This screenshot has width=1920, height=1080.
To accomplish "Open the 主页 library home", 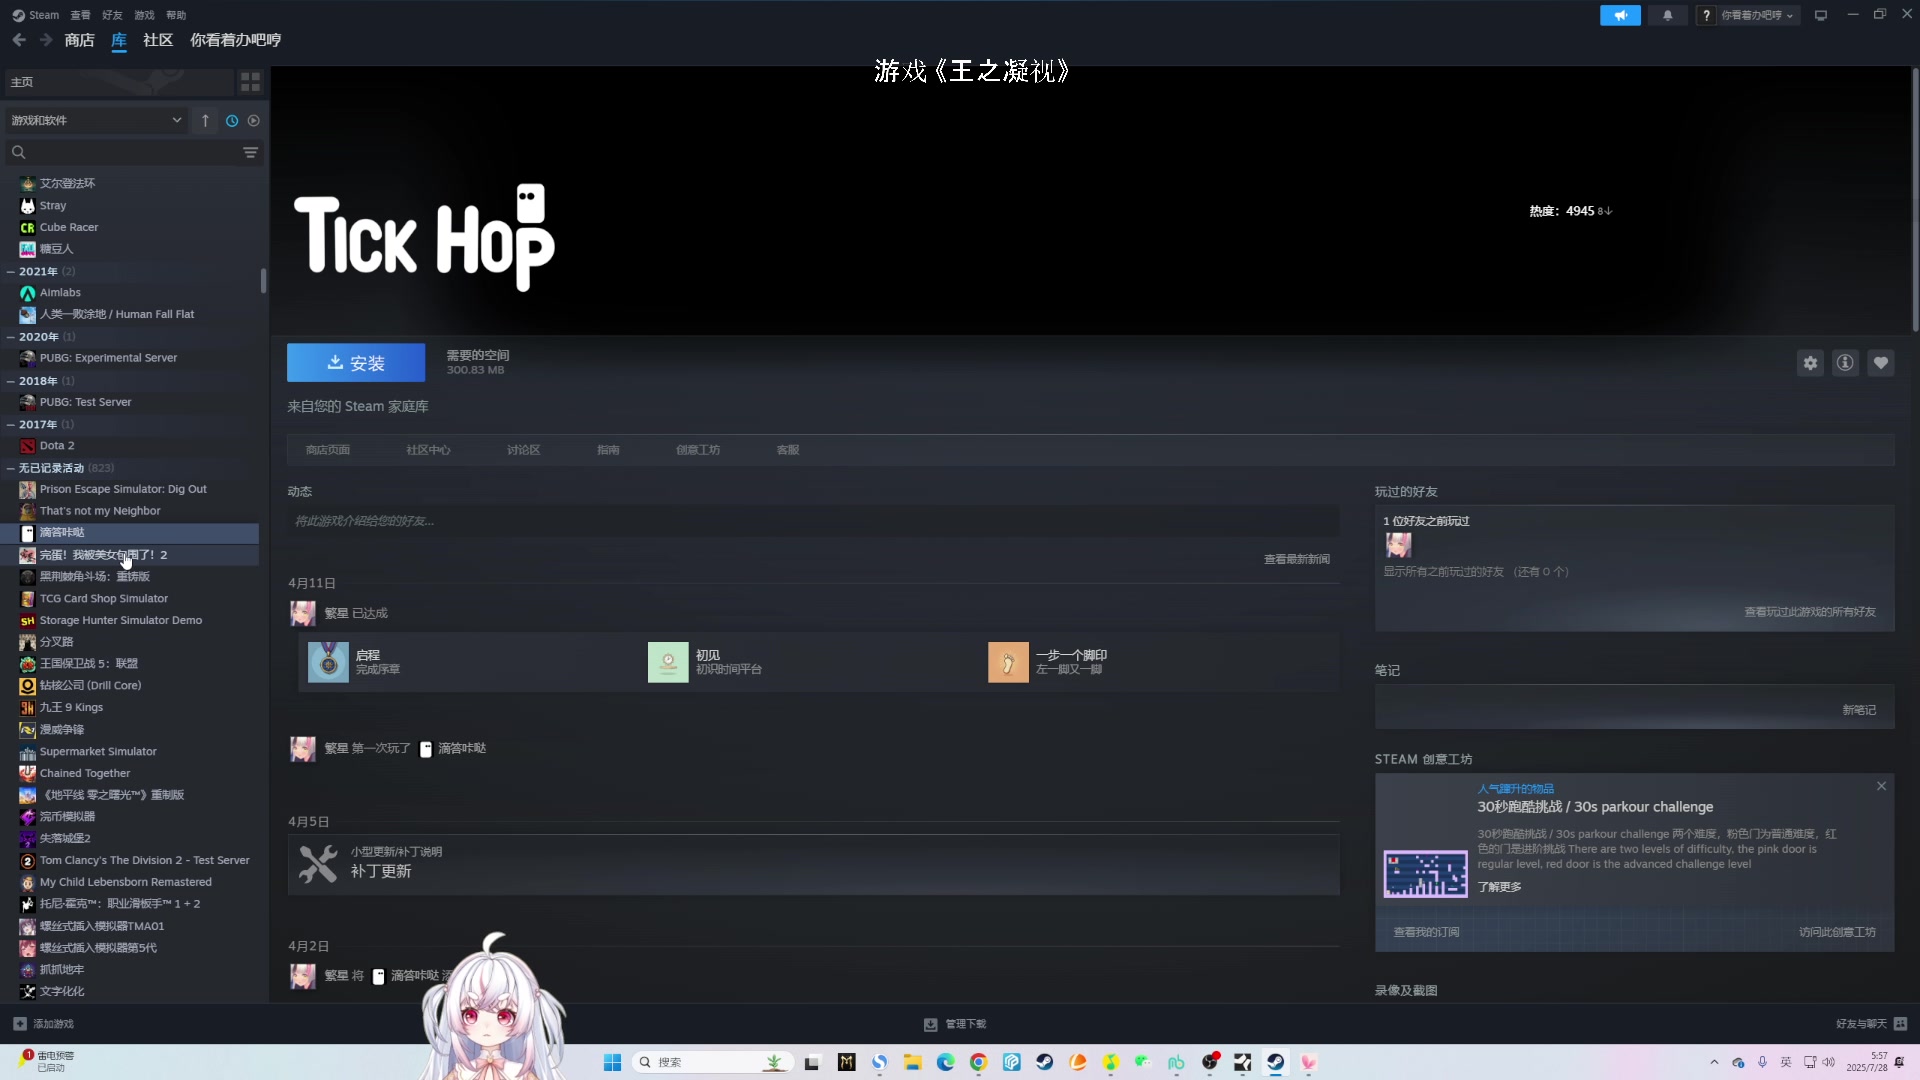I will [118, 82].
